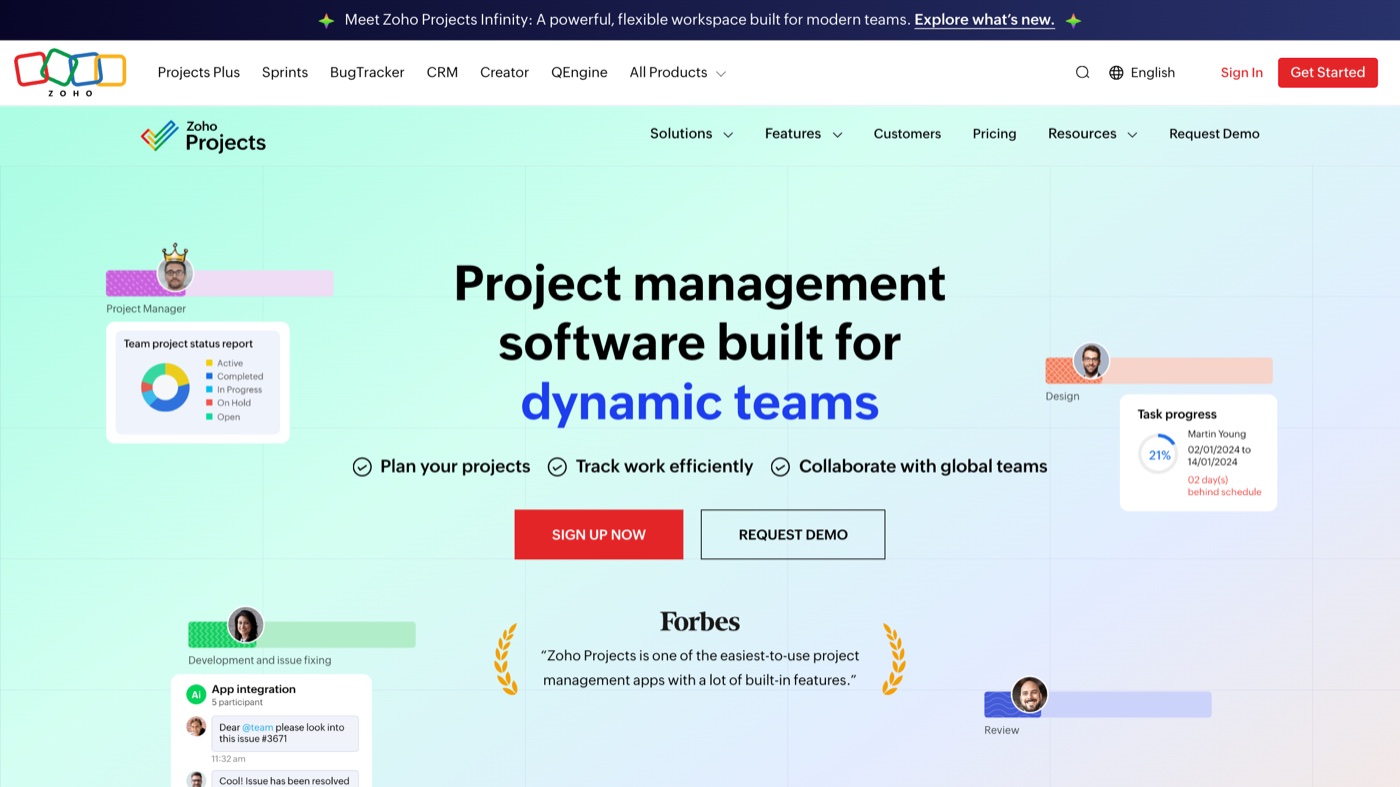Image resolution: width=1400 pixels, height=787 pixels.
Task: Click '02 day(s) behind schedule' text
Action: pyautogui.click(x=1224, y=486)
